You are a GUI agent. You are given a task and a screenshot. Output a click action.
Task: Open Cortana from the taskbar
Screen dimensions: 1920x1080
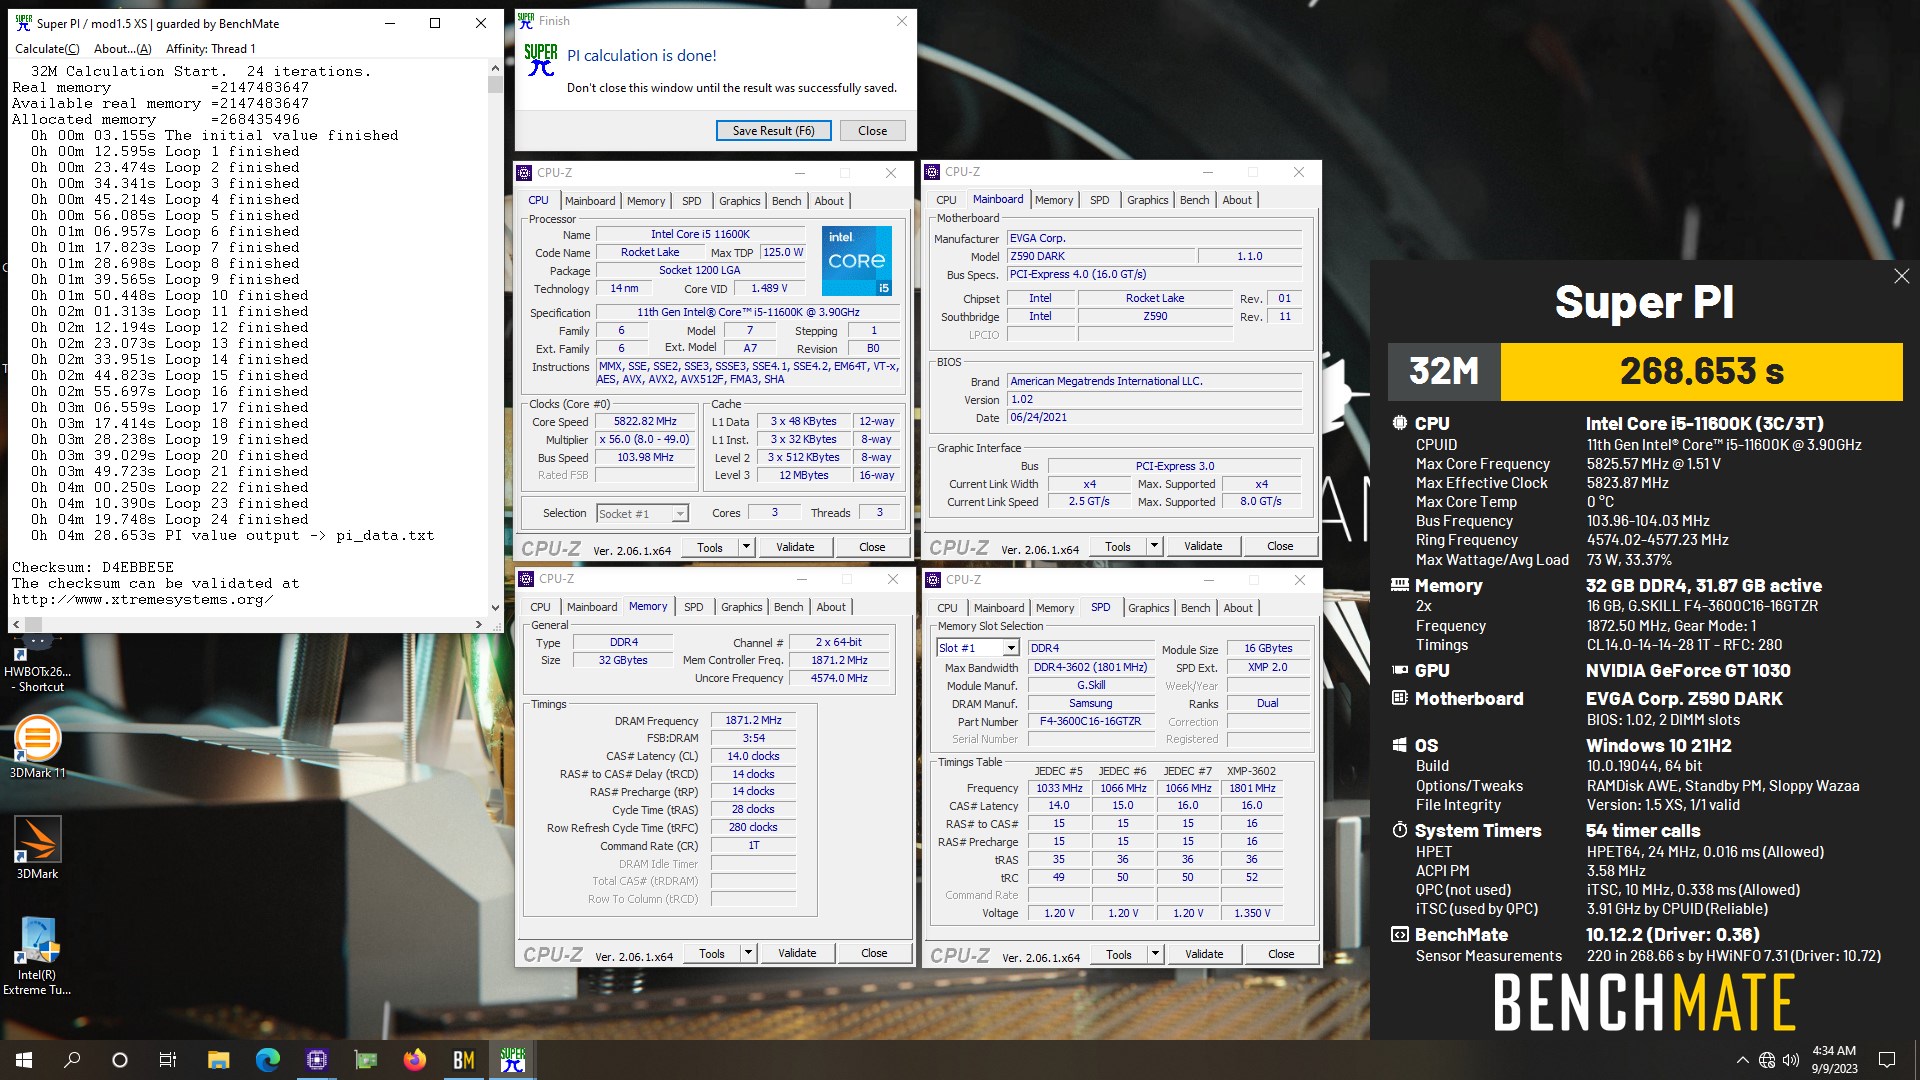(120, 1060)
